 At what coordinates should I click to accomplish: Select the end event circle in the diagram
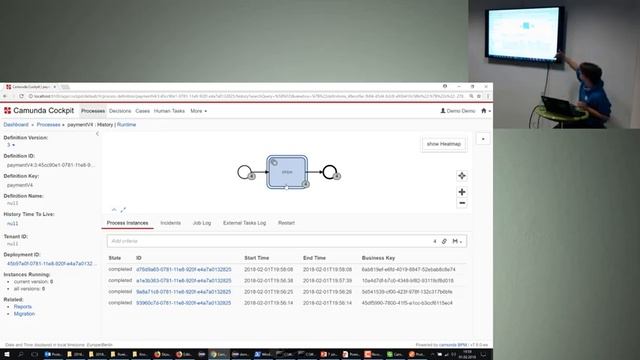329,172
